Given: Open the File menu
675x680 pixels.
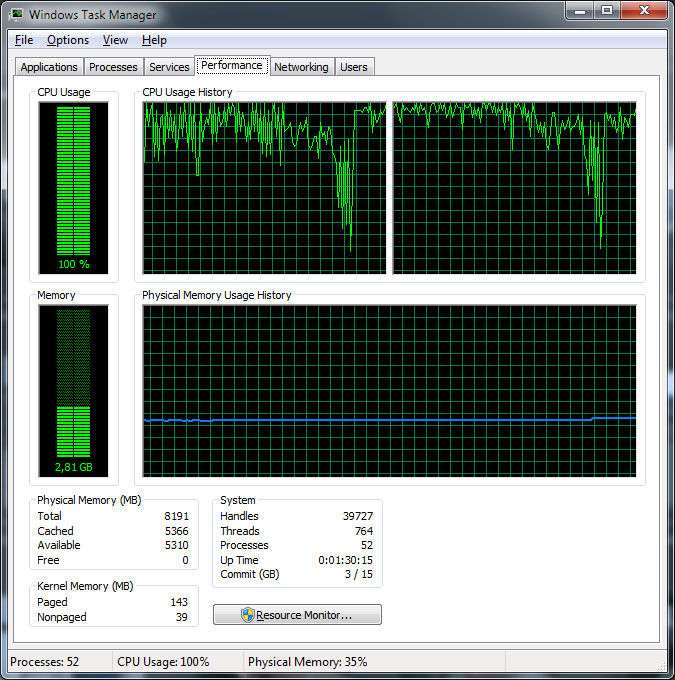Looking at the screenshot, I should click(x=24, y=40).
